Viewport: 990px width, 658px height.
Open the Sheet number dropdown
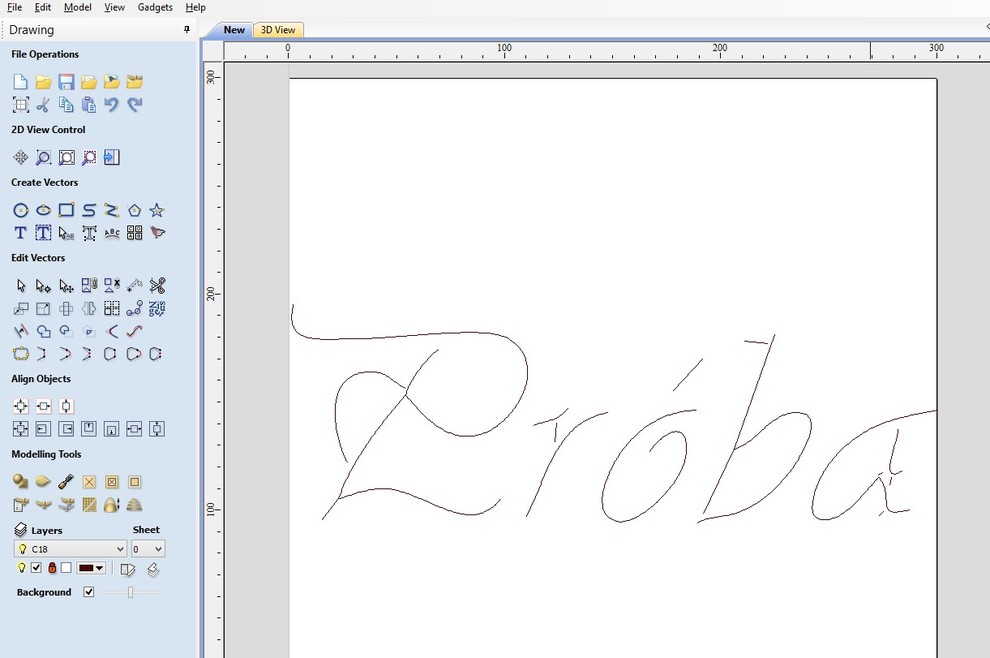pyautogui.click(x=148, y=549)
